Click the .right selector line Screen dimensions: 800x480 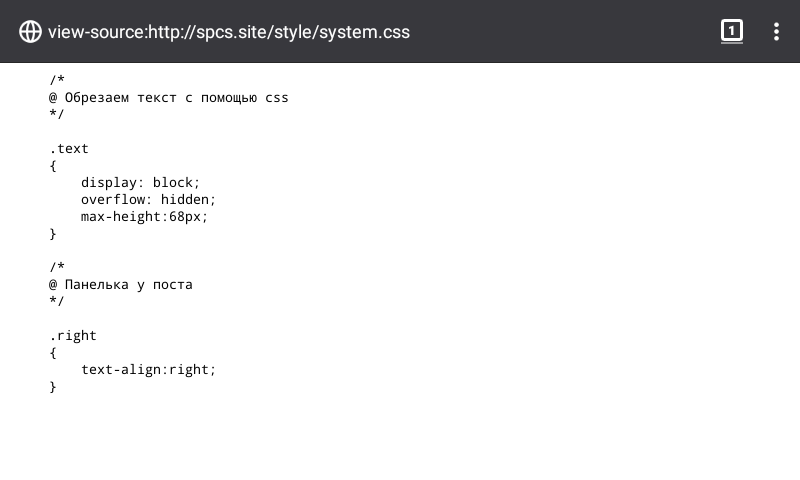[x=73, y=336]
